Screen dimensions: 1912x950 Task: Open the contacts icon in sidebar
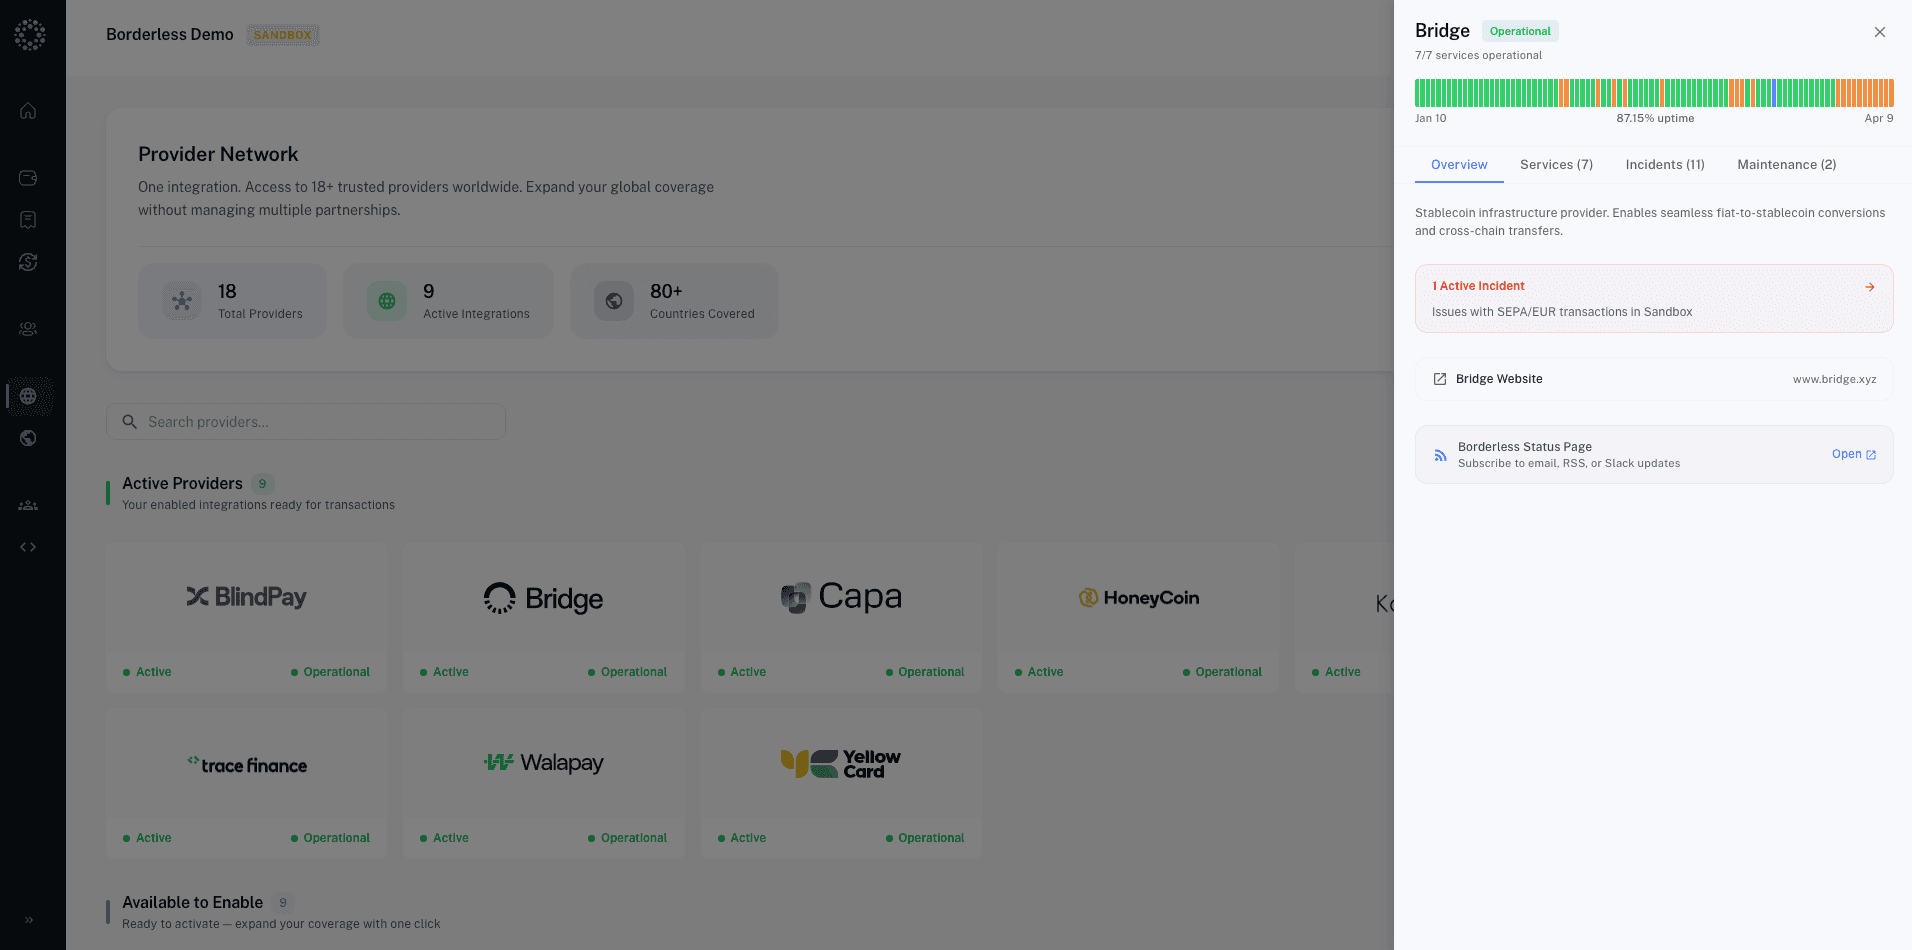pos(28,329)
